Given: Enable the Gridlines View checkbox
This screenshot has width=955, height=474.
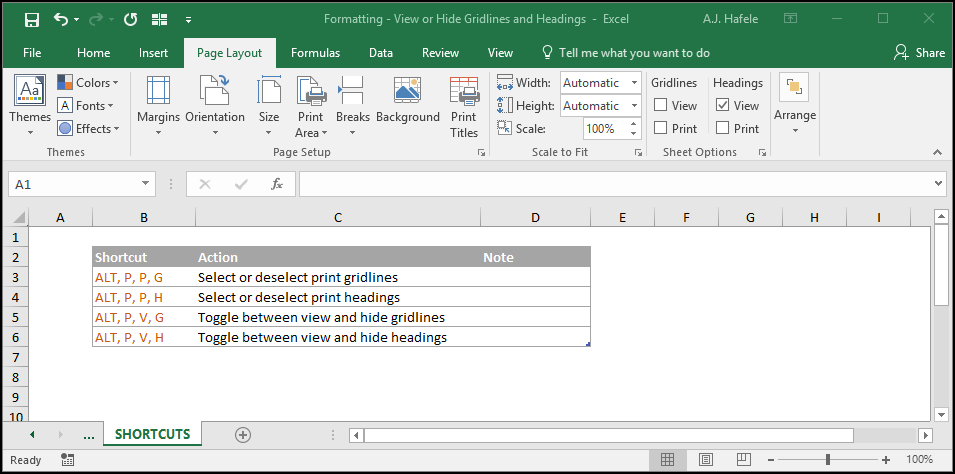Looking at the screenshot, I should coord(660,105).
